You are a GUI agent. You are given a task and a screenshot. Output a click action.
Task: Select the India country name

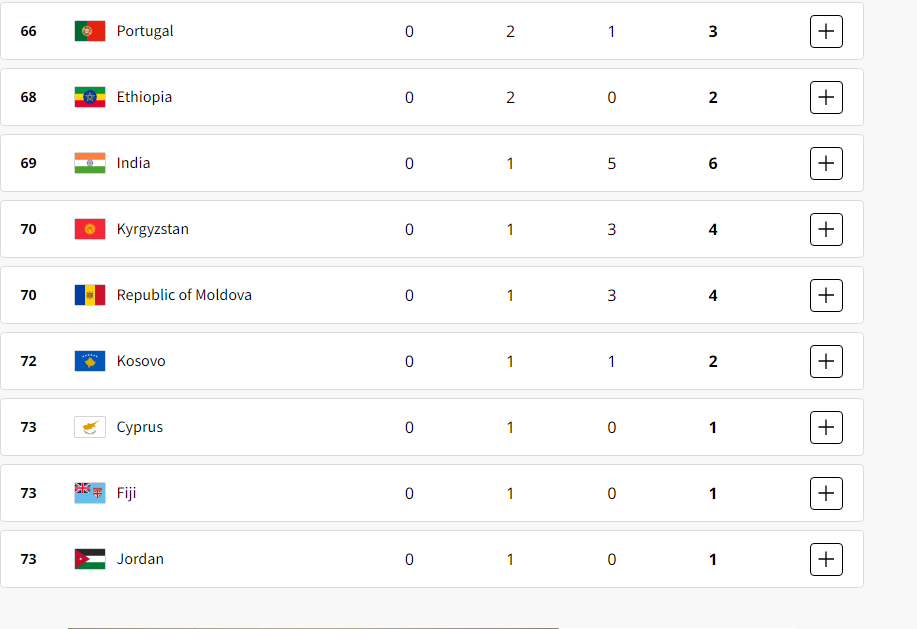coord(133,163)
